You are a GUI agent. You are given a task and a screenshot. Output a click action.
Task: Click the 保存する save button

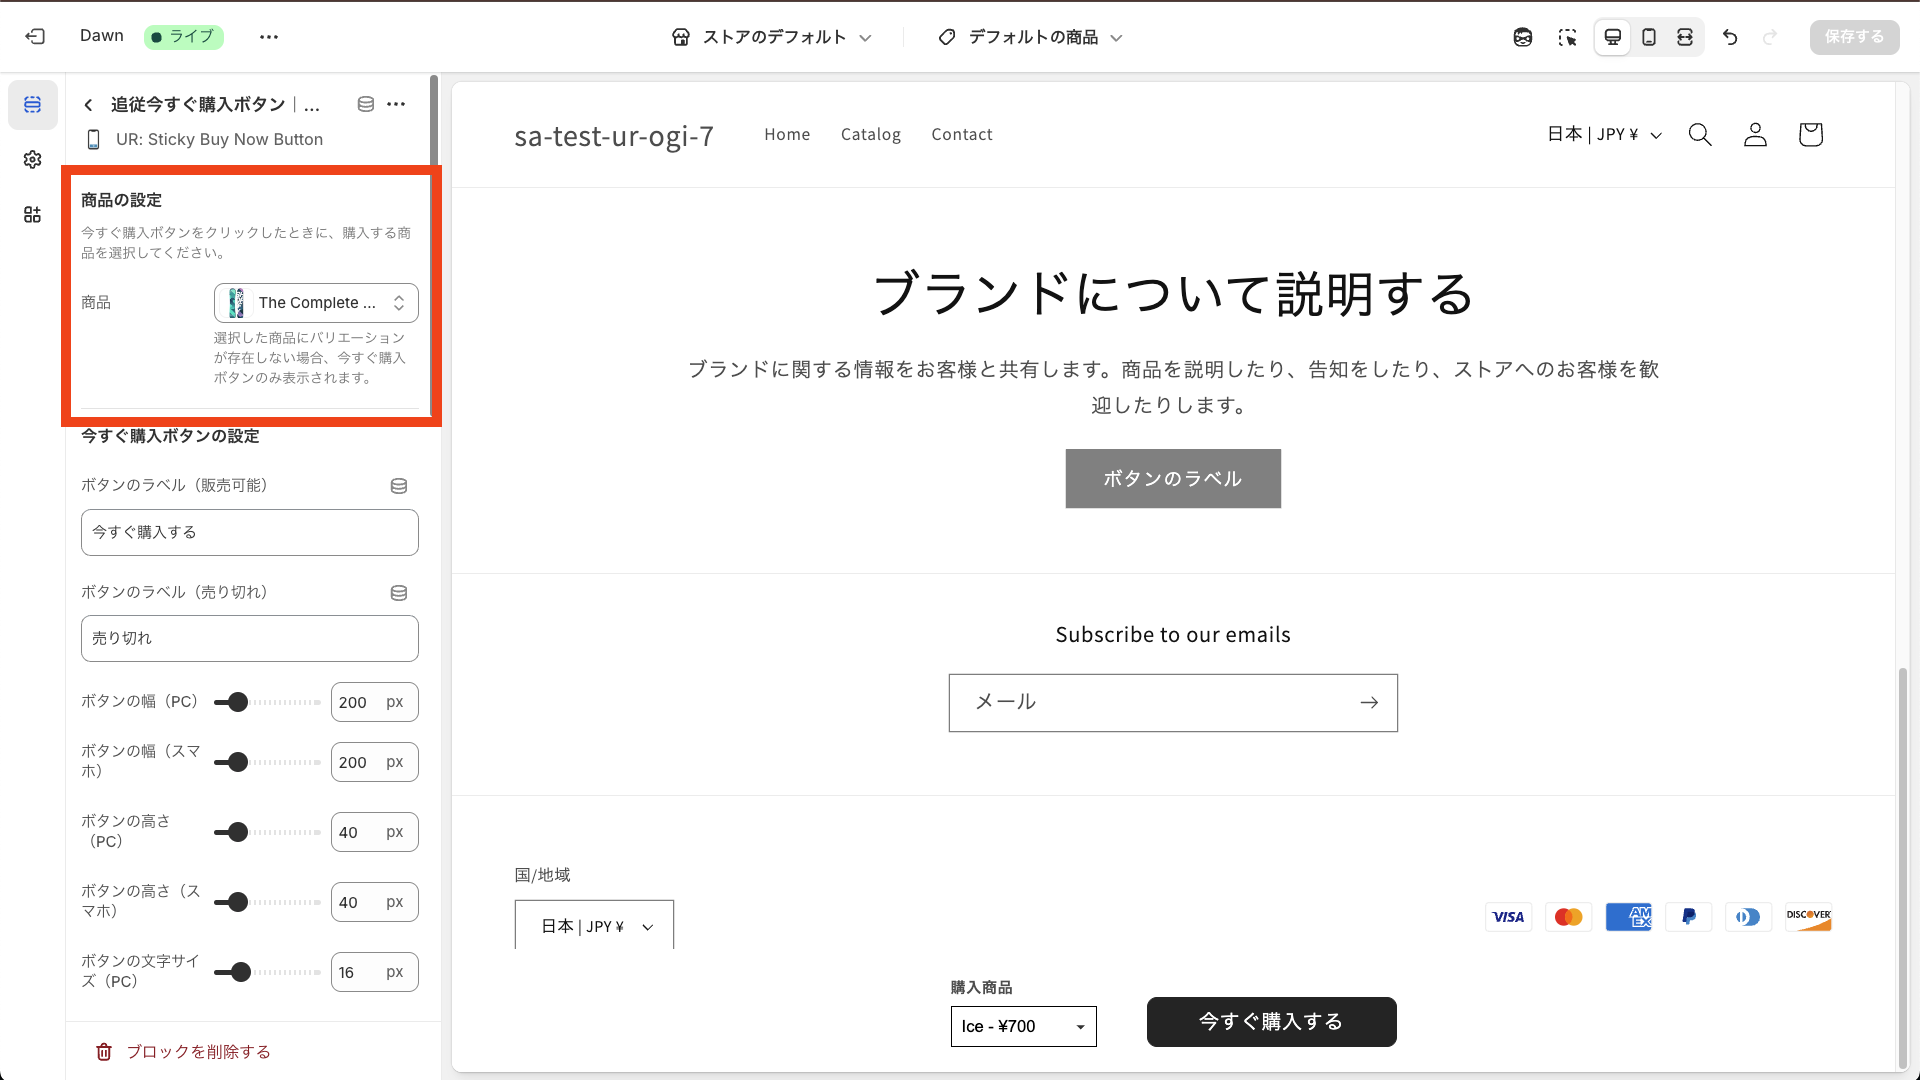click(x=1853, y=36)
